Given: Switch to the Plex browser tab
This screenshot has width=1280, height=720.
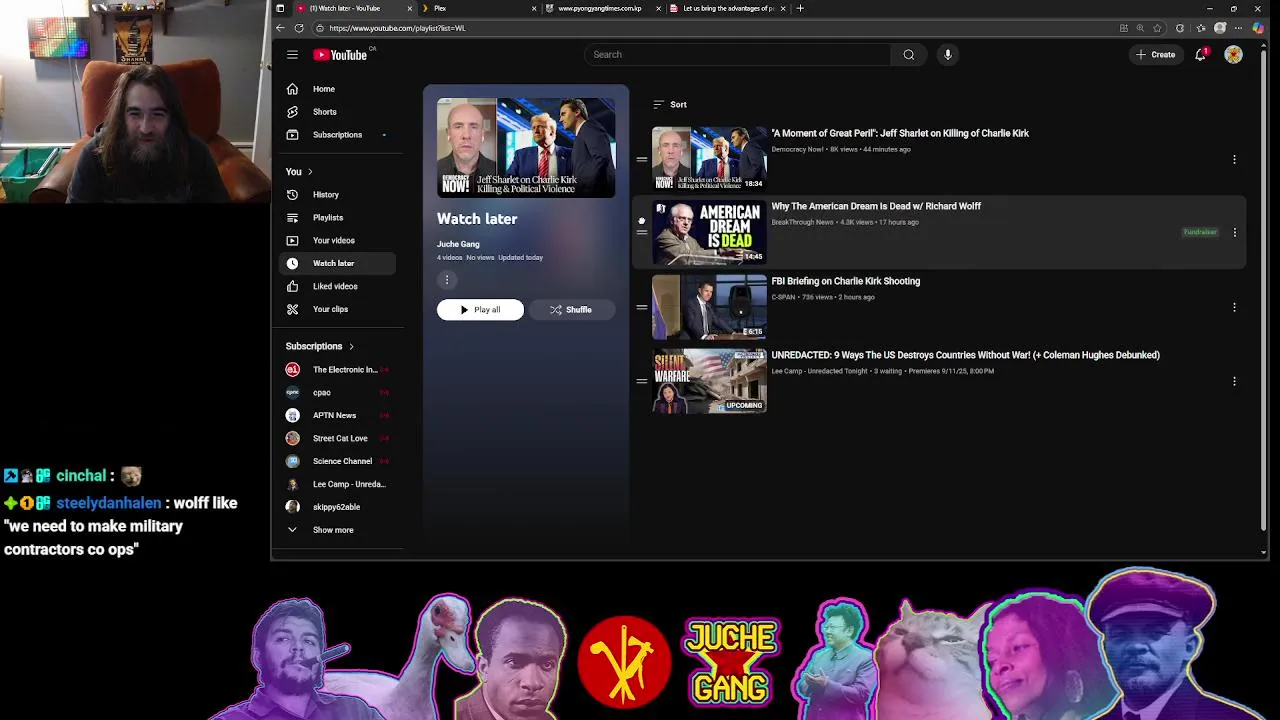Looking at the screenshot, I should [x=477, y=8].
